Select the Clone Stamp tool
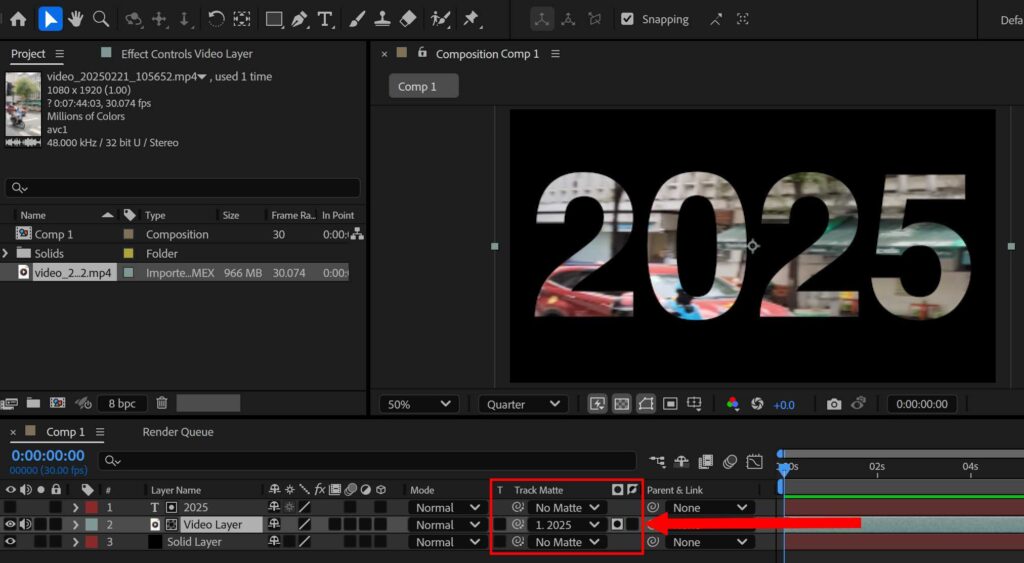Viewport: 1024px width, 563px height. pyautogui.click(x=382, y=19)
